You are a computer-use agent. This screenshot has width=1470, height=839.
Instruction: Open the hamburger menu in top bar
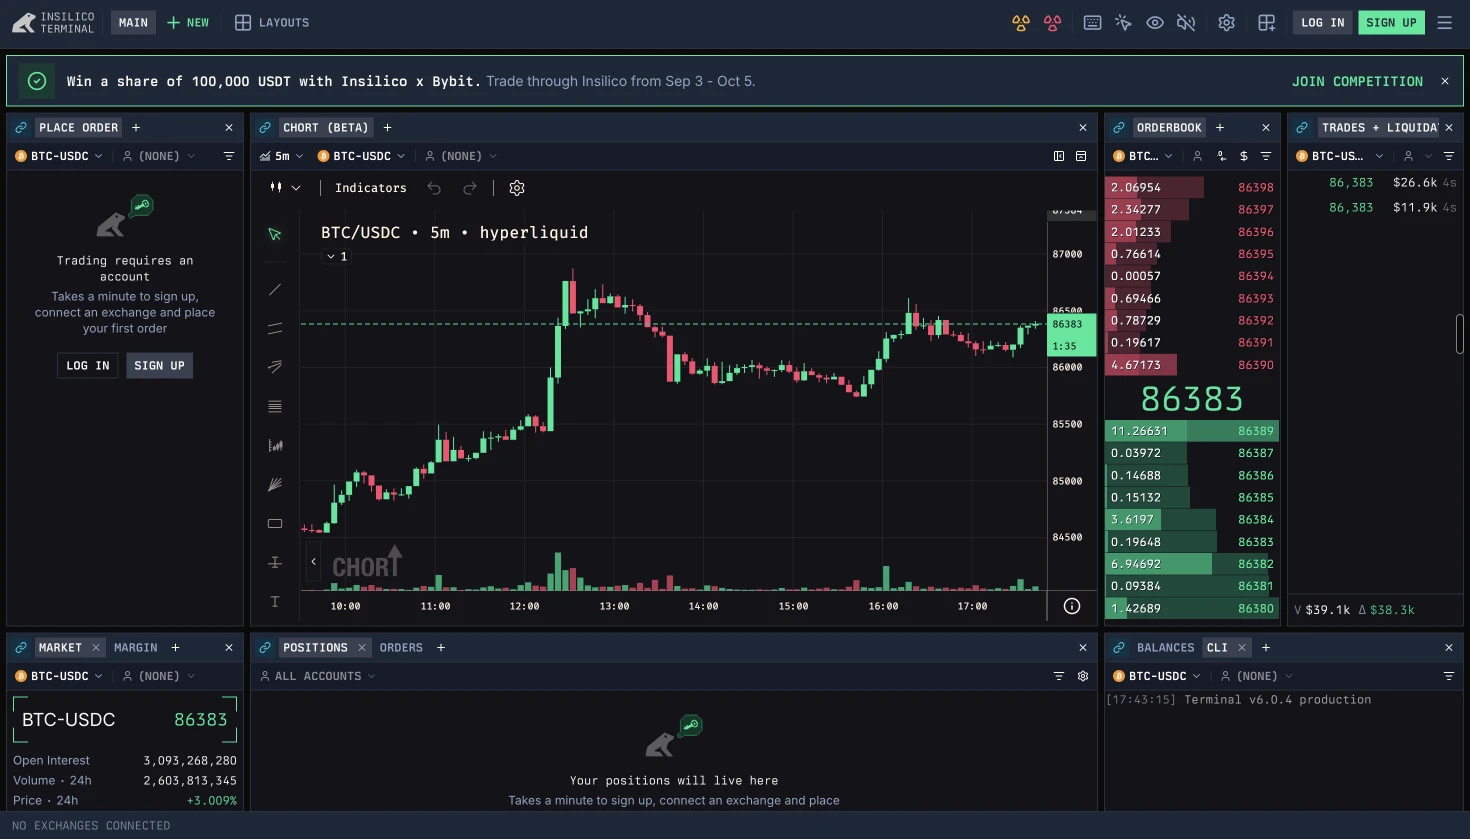1445,23
